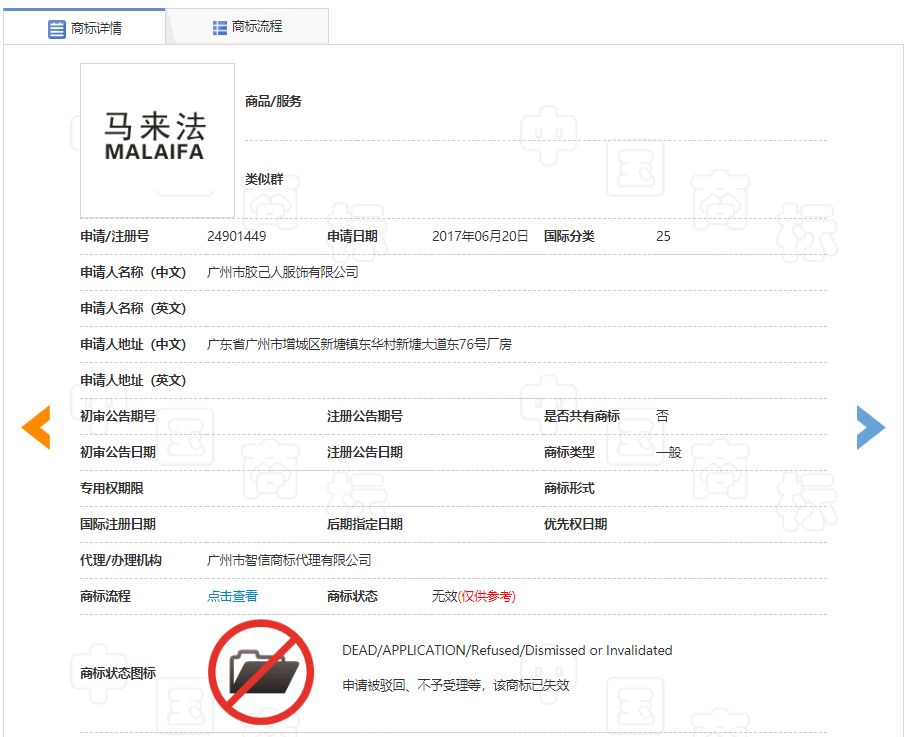Click the orange previous arrow
909x737 pixels.
tap(36, 427)
